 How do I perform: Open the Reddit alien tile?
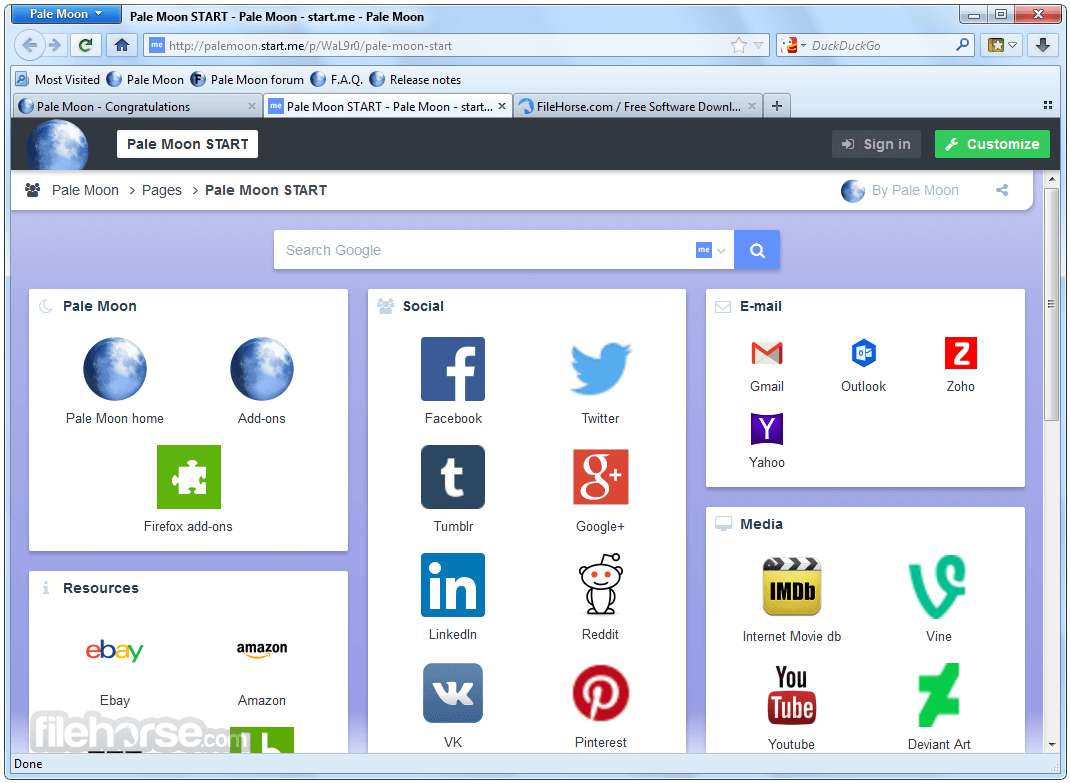(x=601, y=584)
